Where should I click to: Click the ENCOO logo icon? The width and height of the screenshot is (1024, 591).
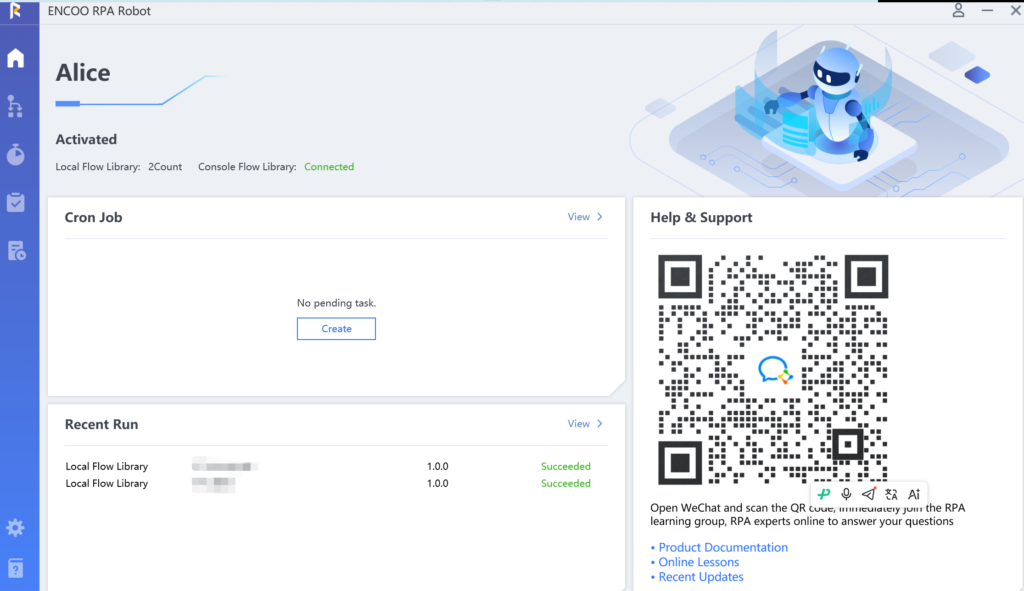pos(16,11)
